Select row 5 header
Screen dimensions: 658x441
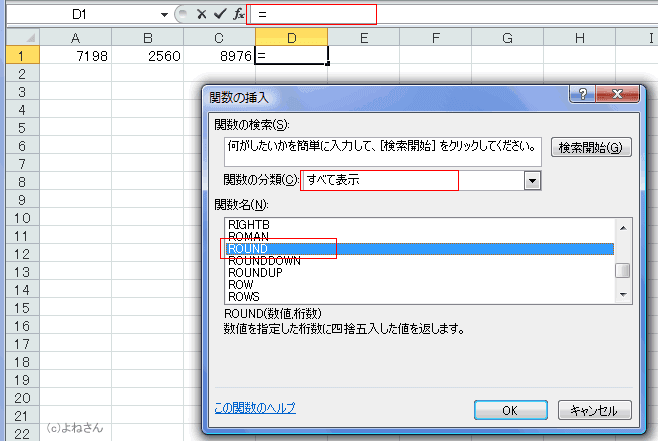pyautogui.click(x=23, y=128)
